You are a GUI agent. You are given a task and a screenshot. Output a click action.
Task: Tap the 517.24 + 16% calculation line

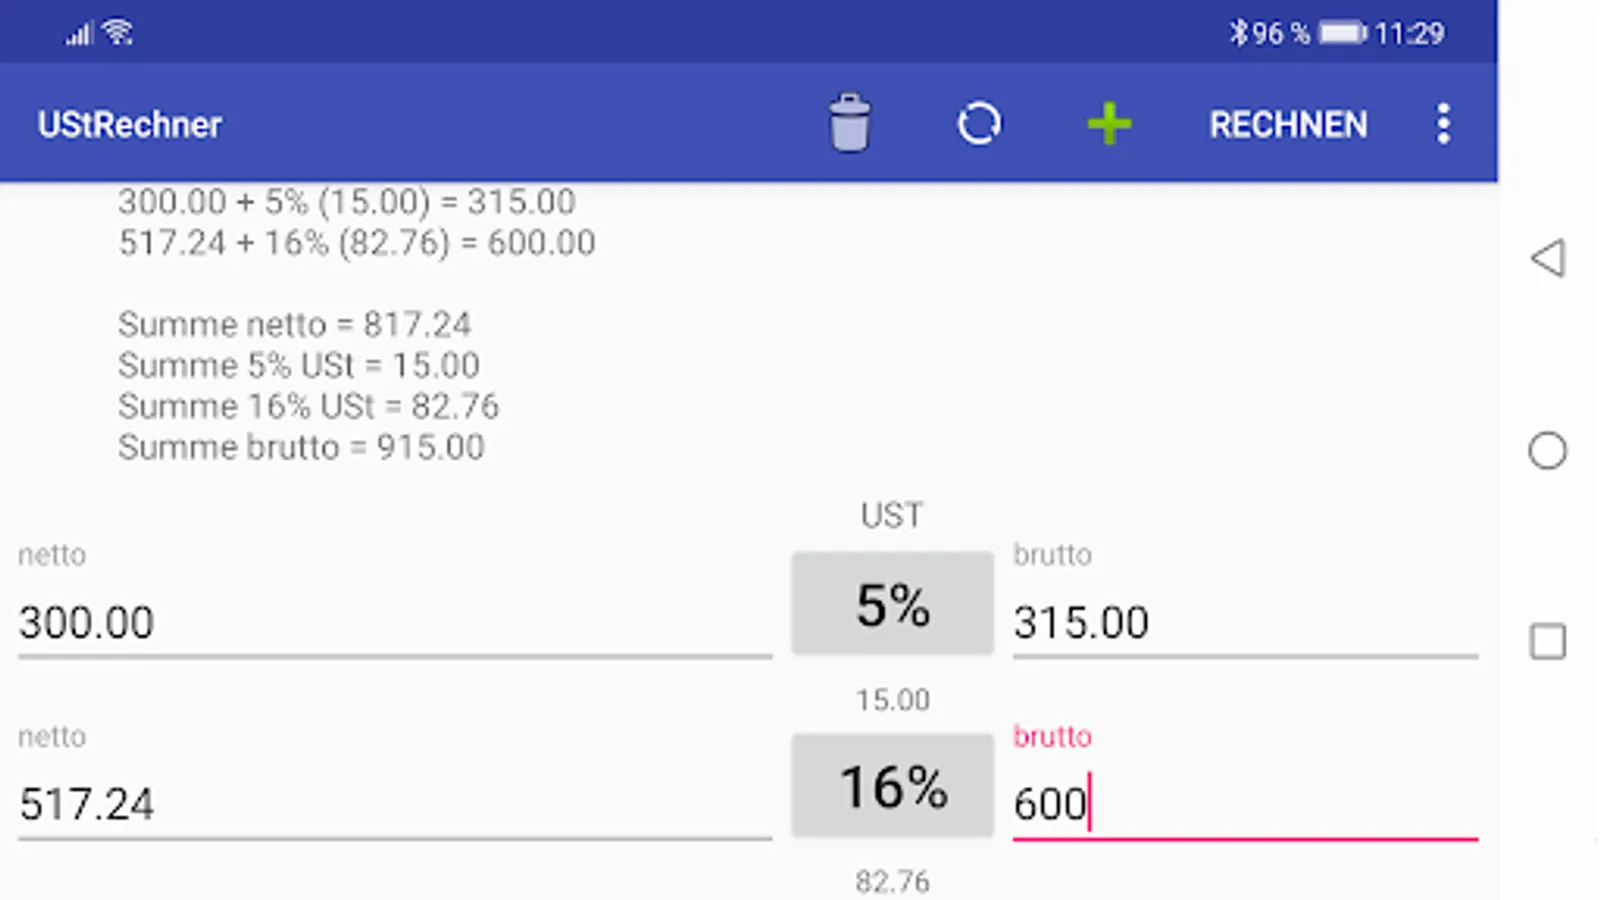pos(356,243)
